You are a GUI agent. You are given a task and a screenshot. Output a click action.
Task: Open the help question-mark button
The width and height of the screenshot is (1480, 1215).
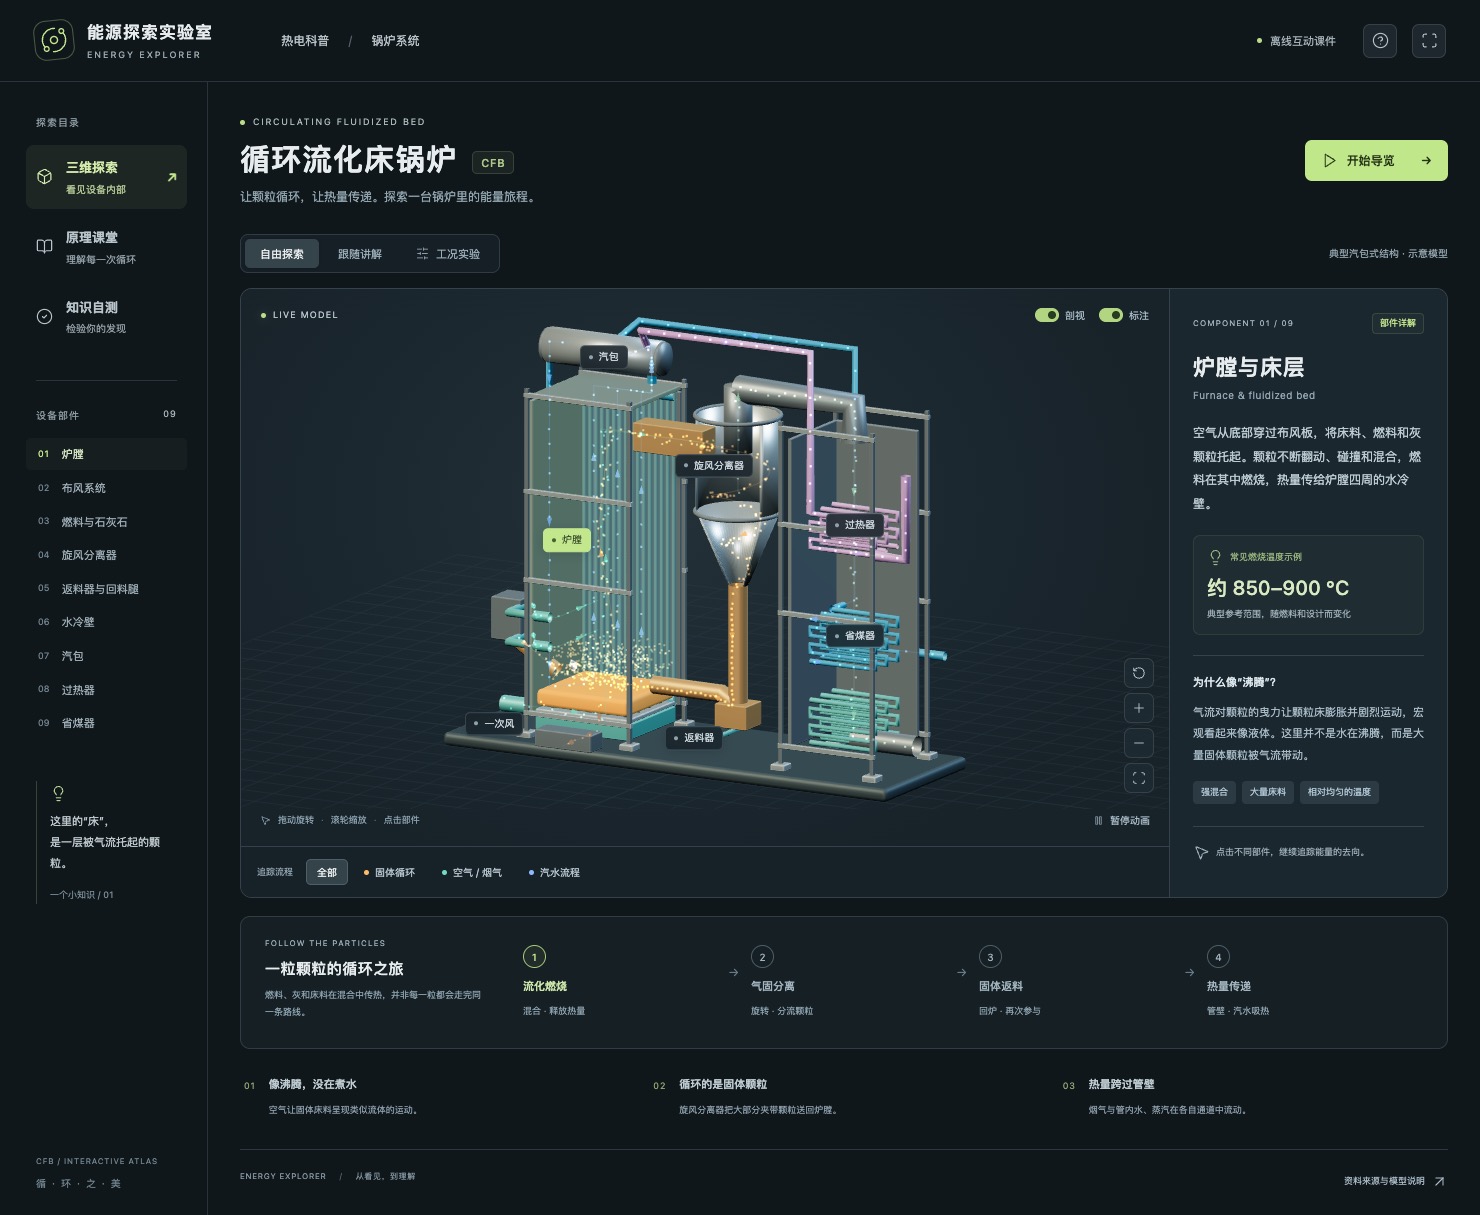(x=1380, y=41)
